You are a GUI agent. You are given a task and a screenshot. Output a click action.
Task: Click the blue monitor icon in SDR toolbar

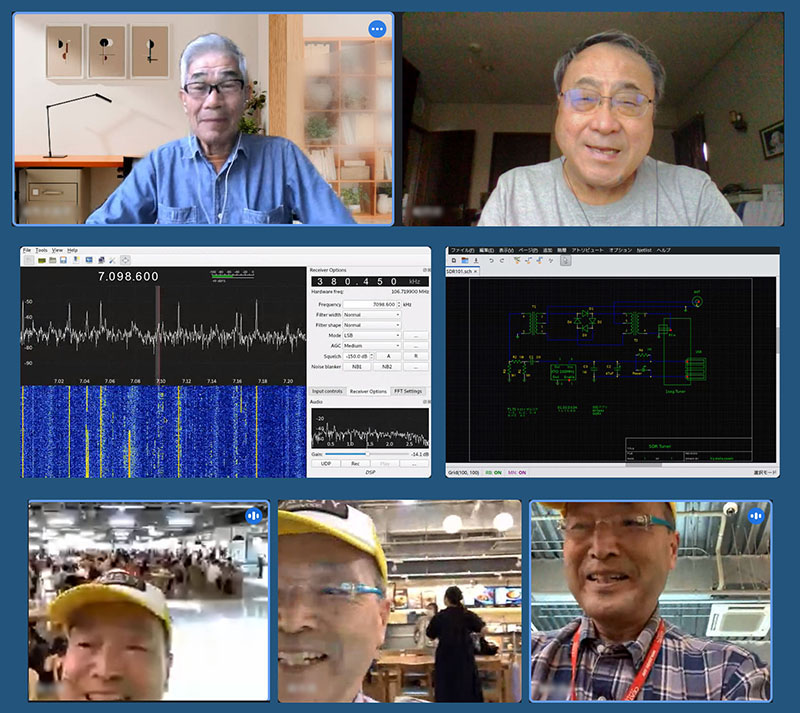point(89,260)
